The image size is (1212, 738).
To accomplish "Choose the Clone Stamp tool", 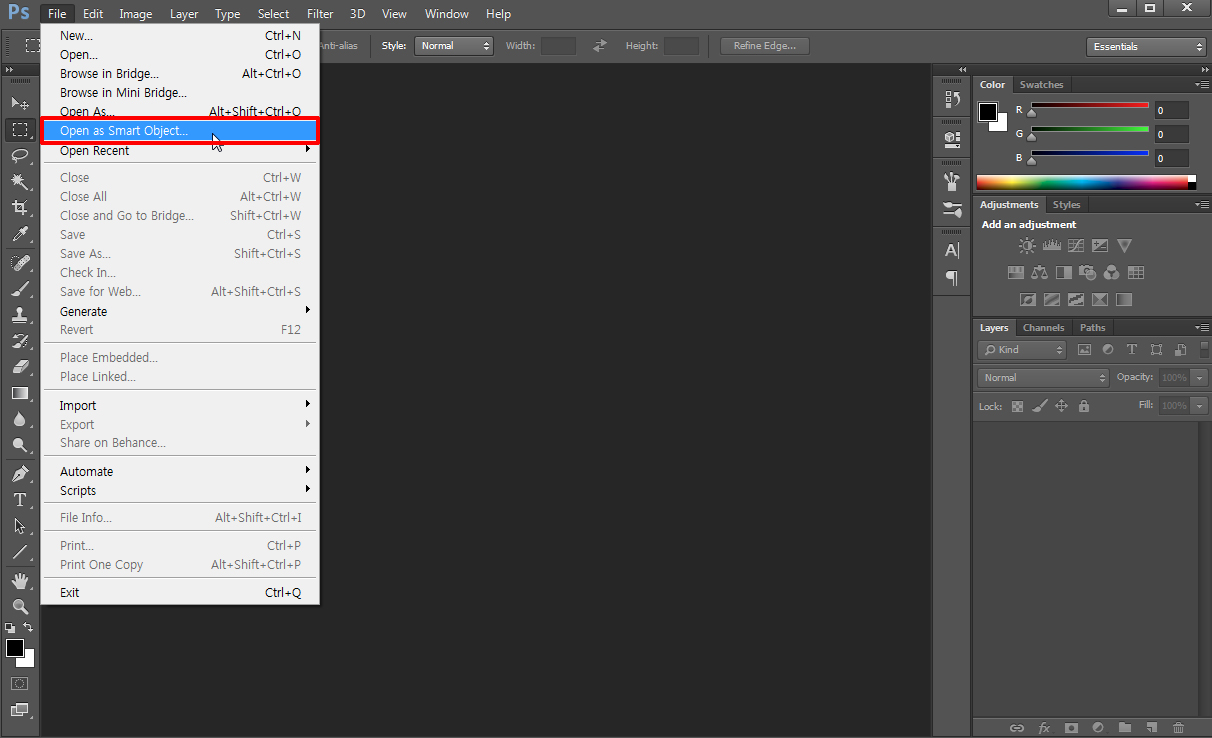I will pos(19,314).
